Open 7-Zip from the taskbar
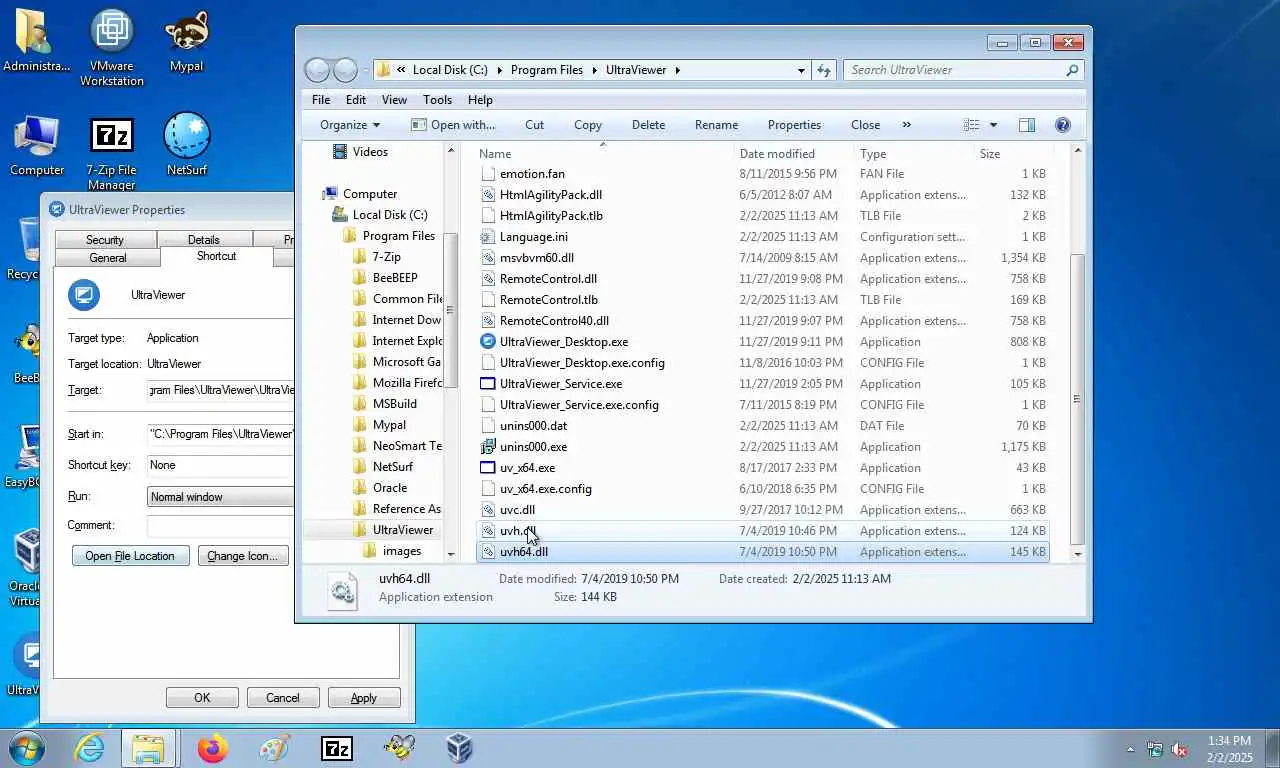Screen dimensions: 1280x768 pyautogui.click(x=336, y=748)
